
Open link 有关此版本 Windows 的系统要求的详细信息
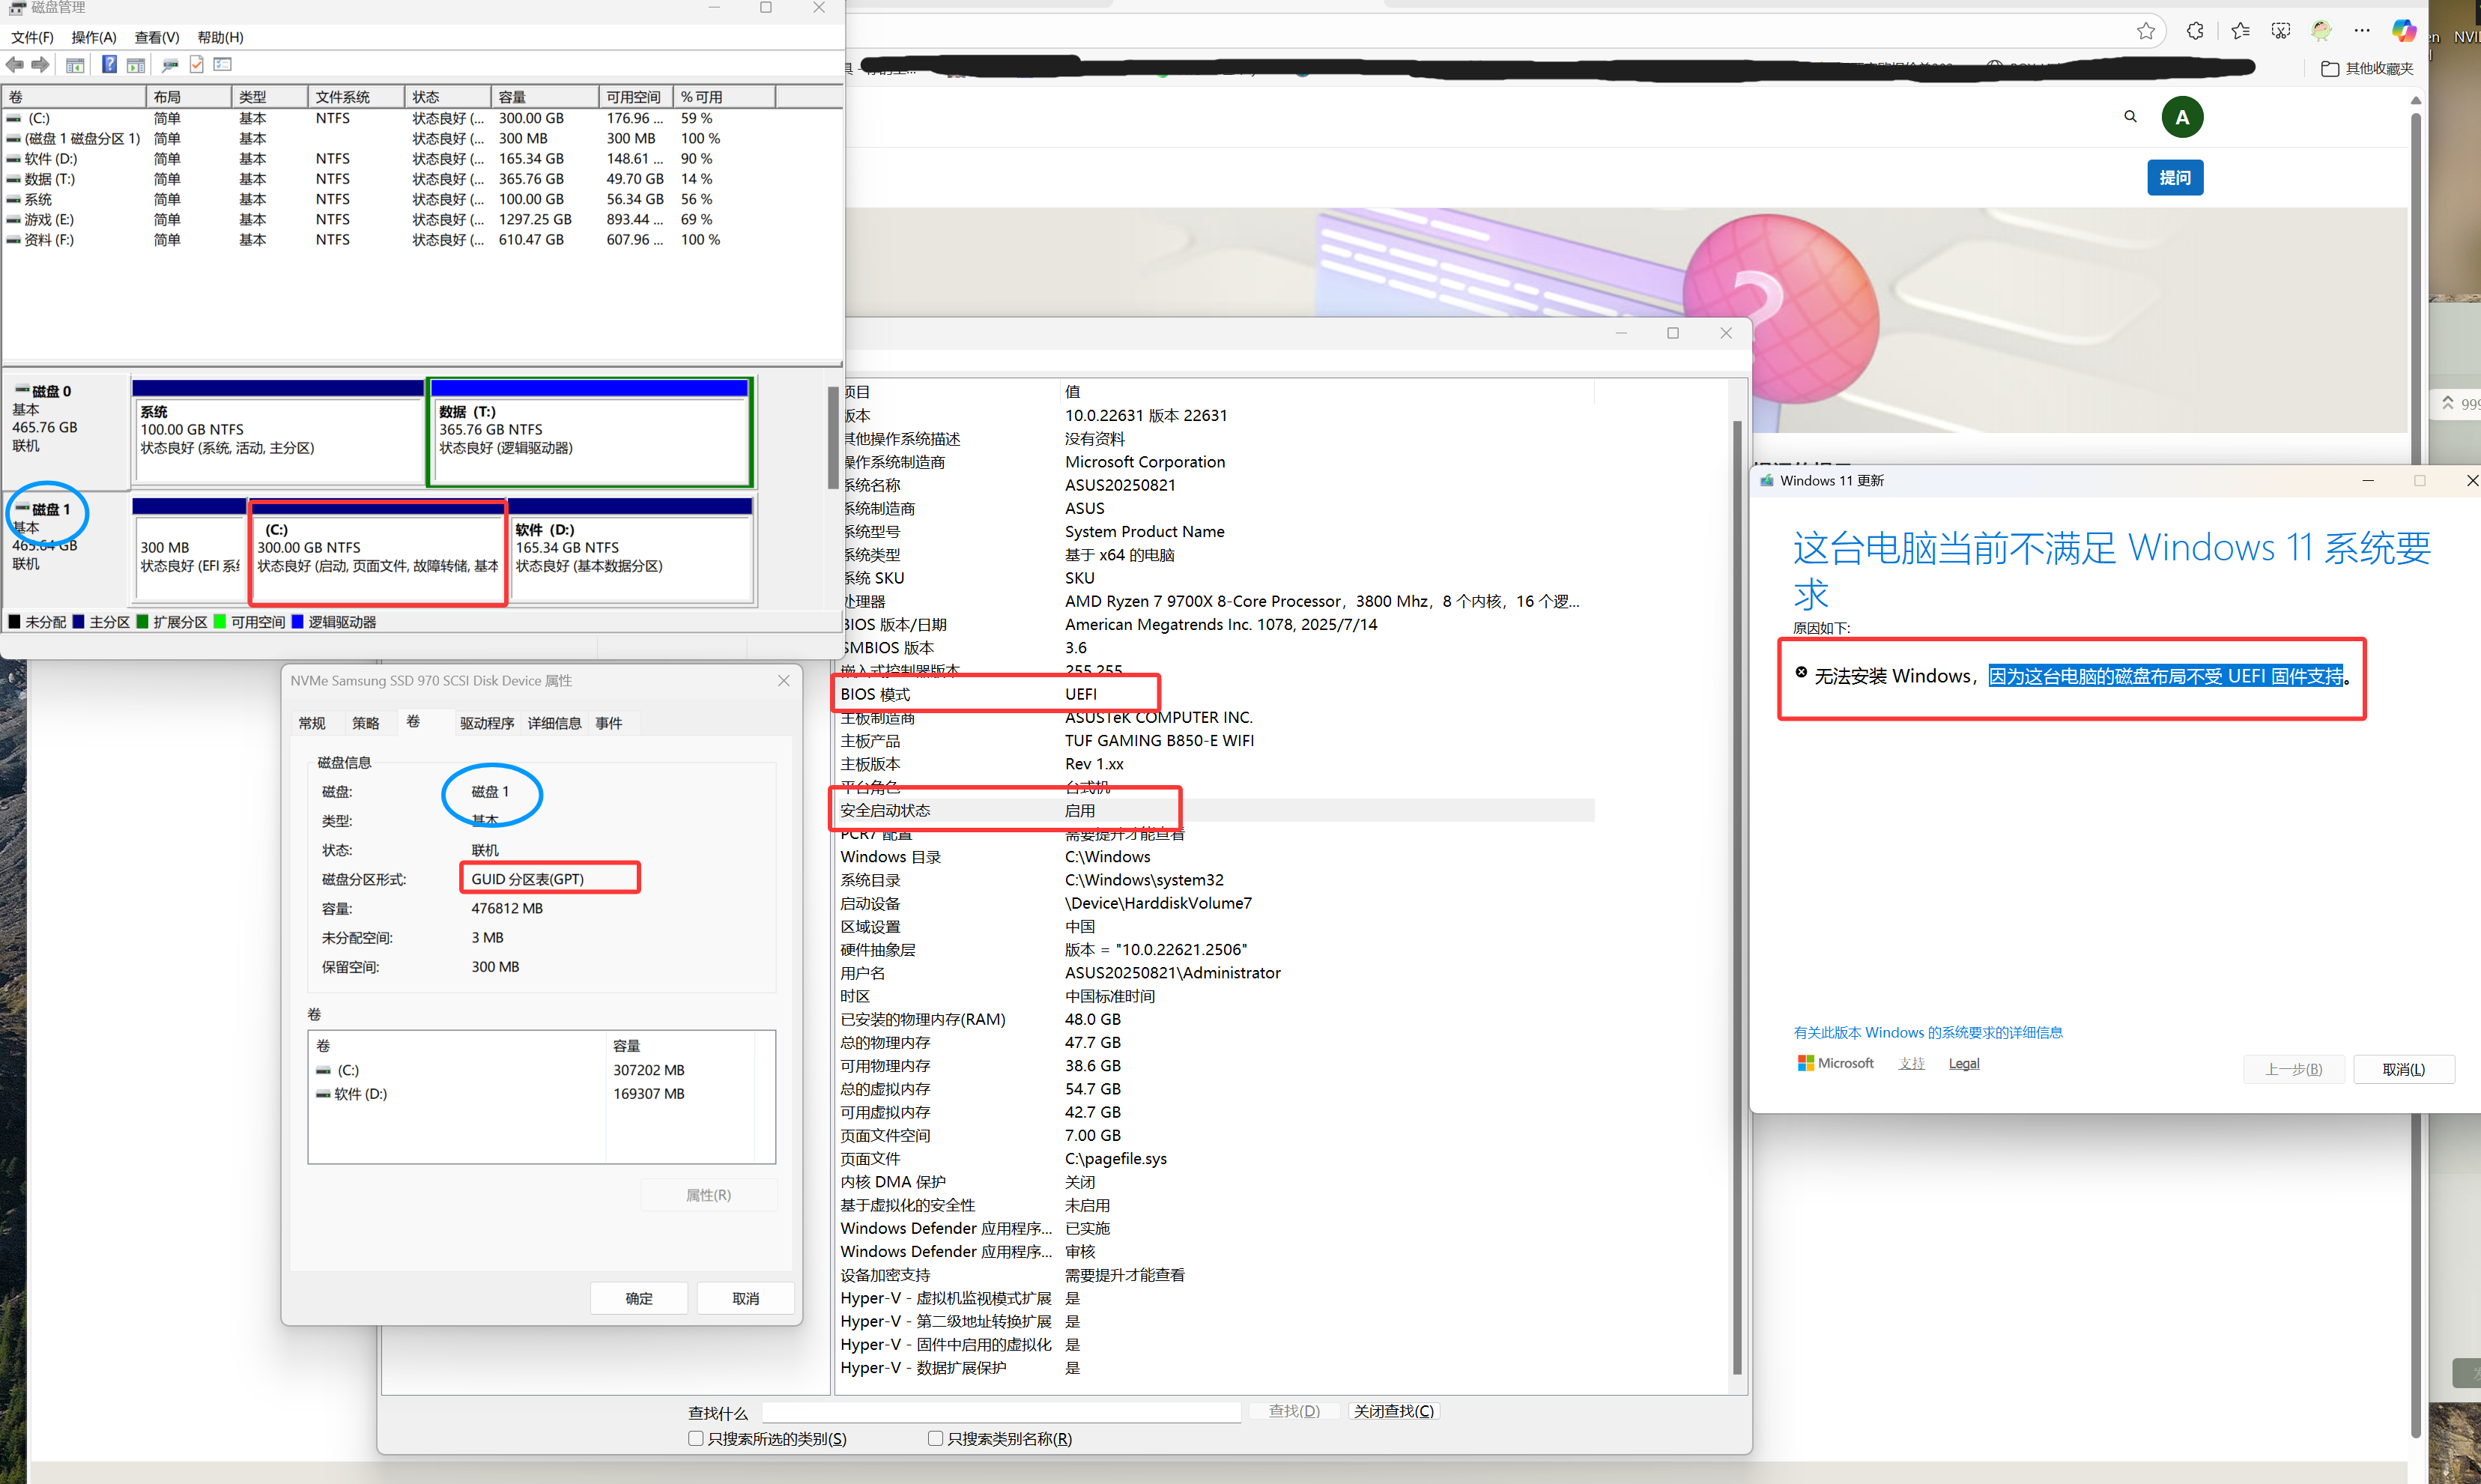[x=1928, y=1032]
